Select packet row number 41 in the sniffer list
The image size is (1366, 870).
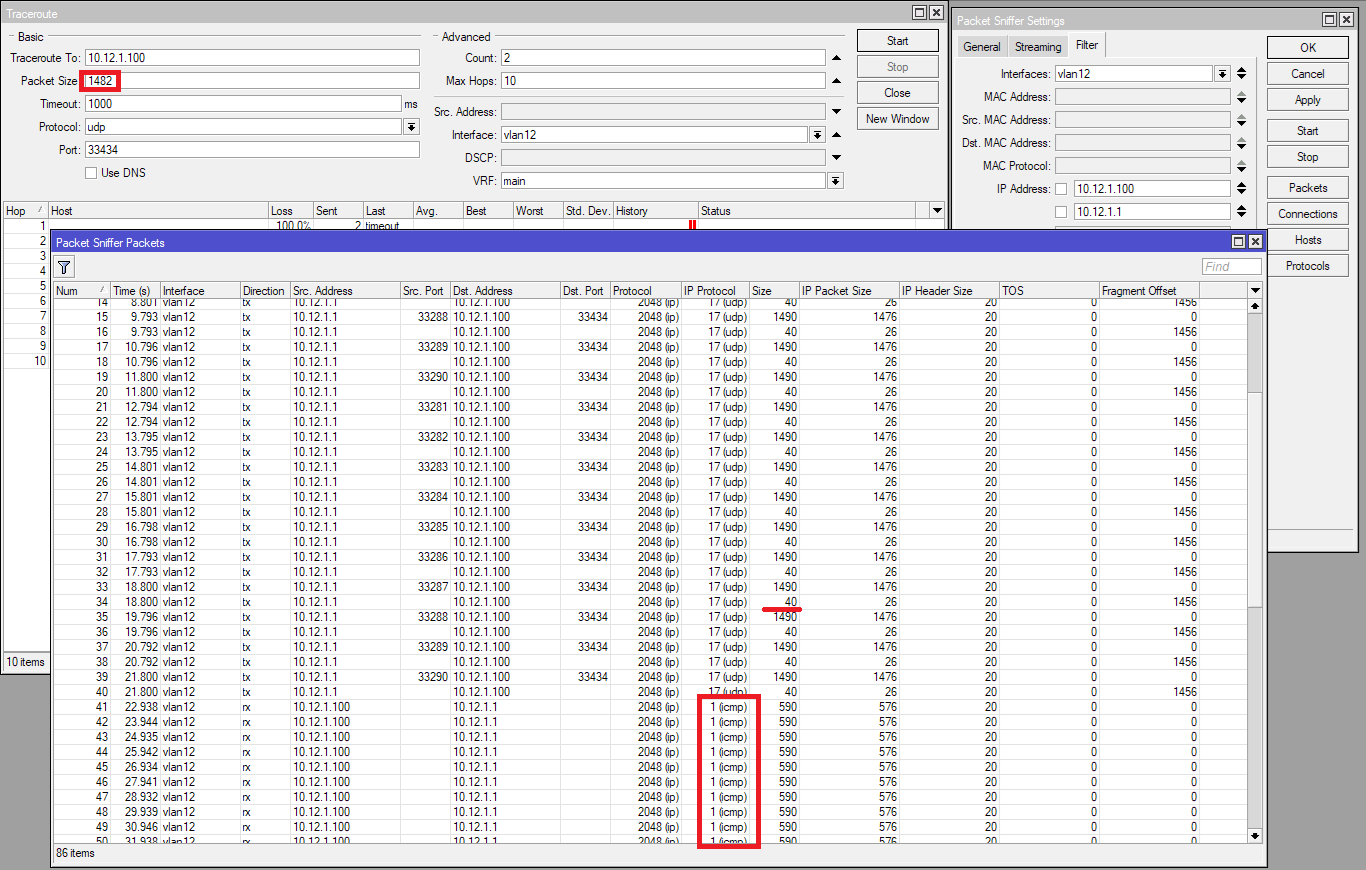click(x=650, y=707)
